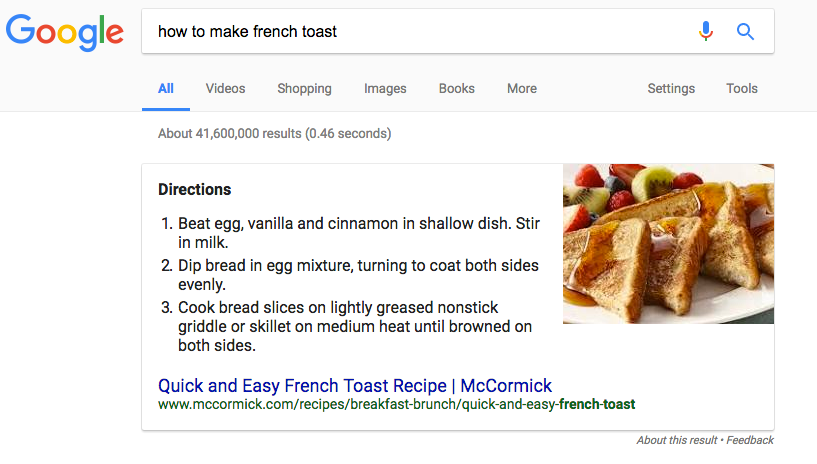Viewport: 817px width, 464px height.
Task: Click the Feedback link below the snippet
Action: click(x=750, y=440)
